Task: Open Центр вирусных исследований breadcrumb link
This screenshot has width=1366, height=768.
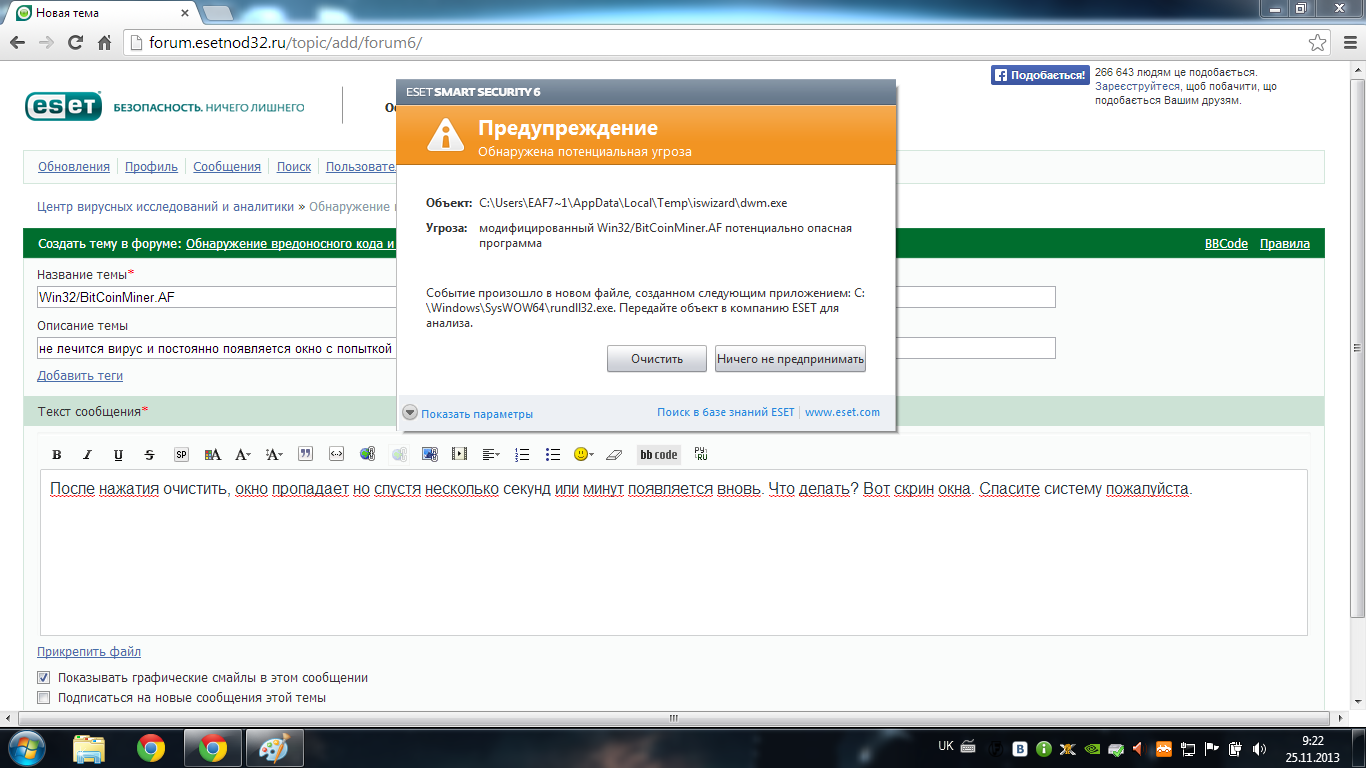Action: 166,207
